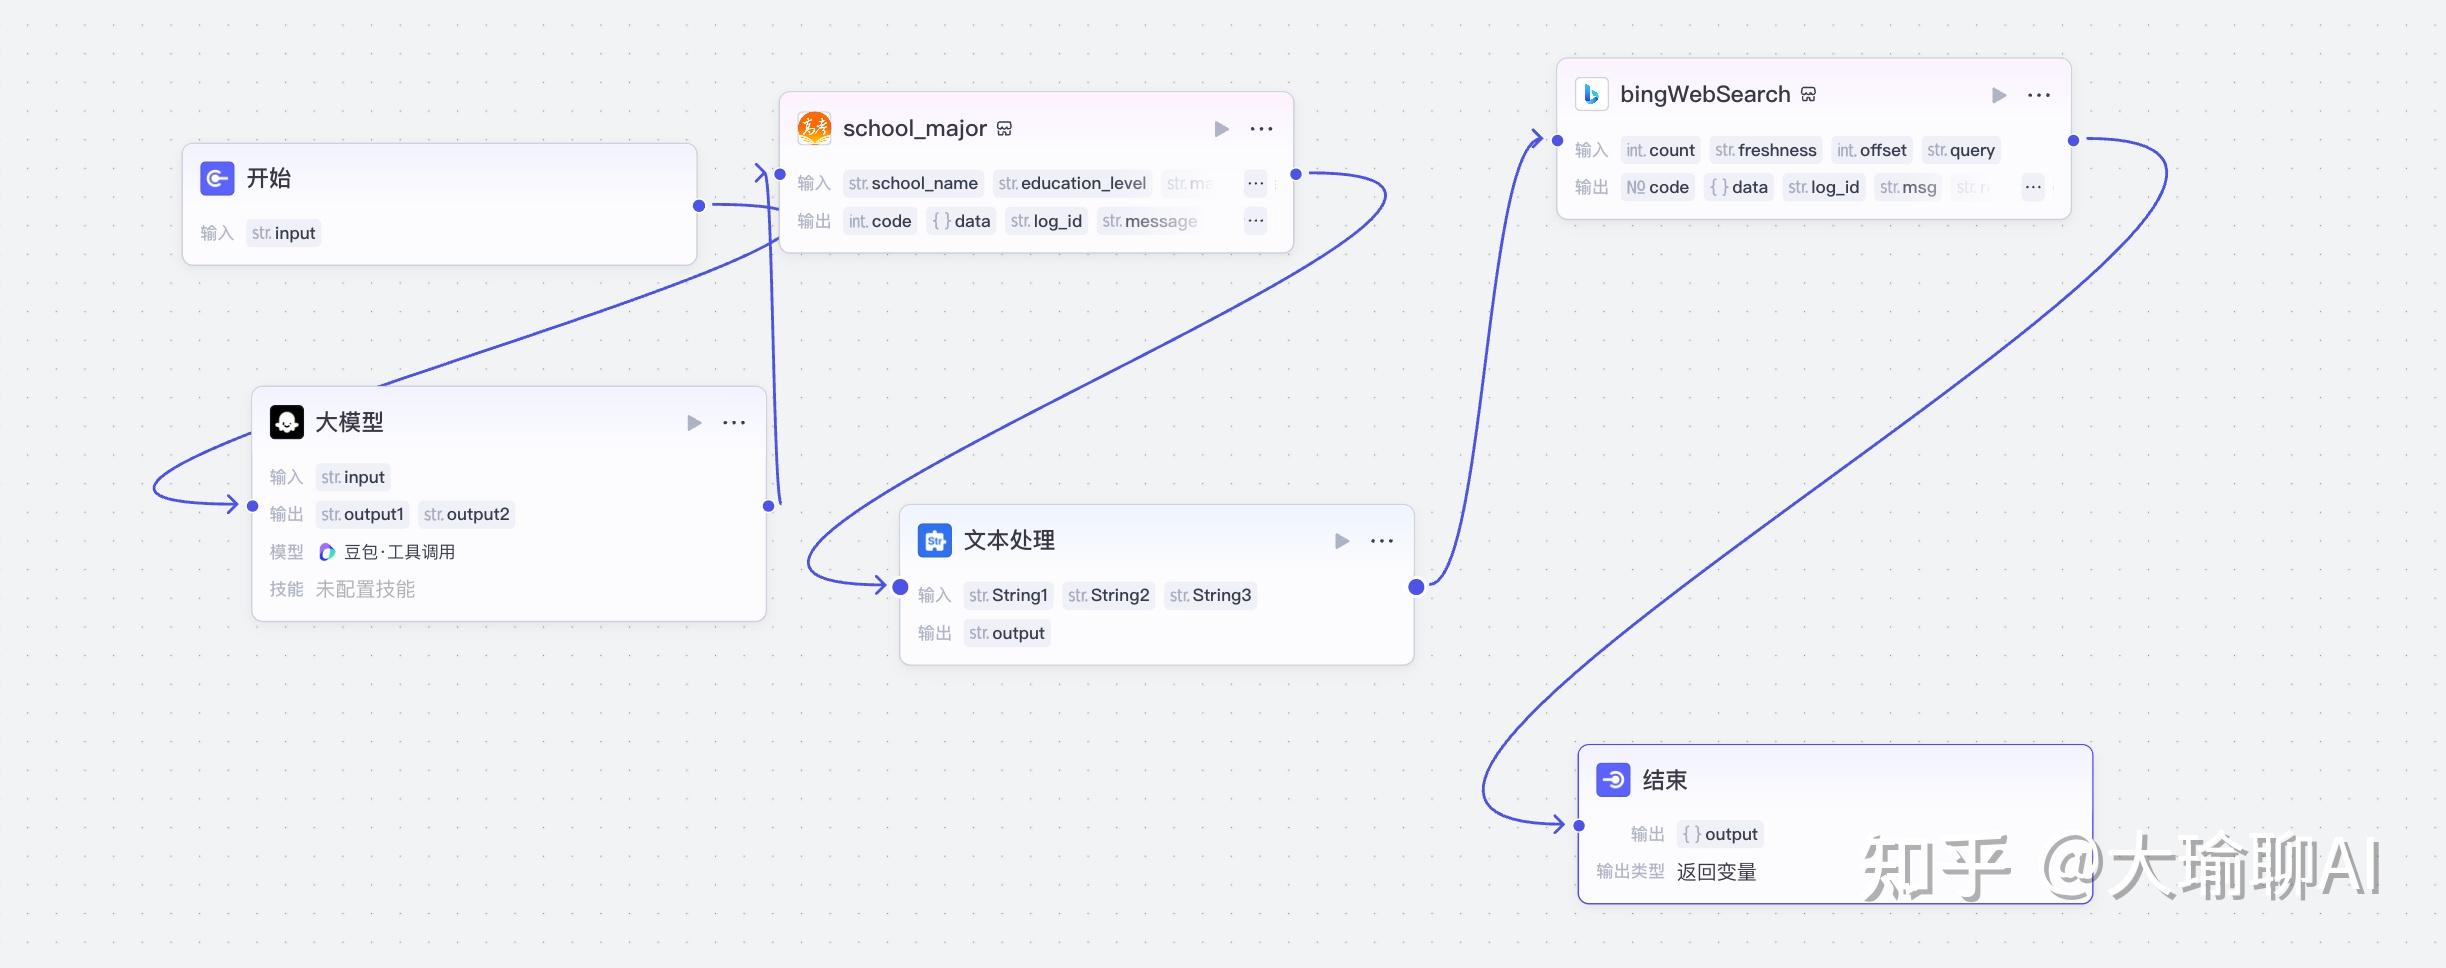Run the 大模型 node with its play button
Screen dimensions: 2446x968
point(695,422)
